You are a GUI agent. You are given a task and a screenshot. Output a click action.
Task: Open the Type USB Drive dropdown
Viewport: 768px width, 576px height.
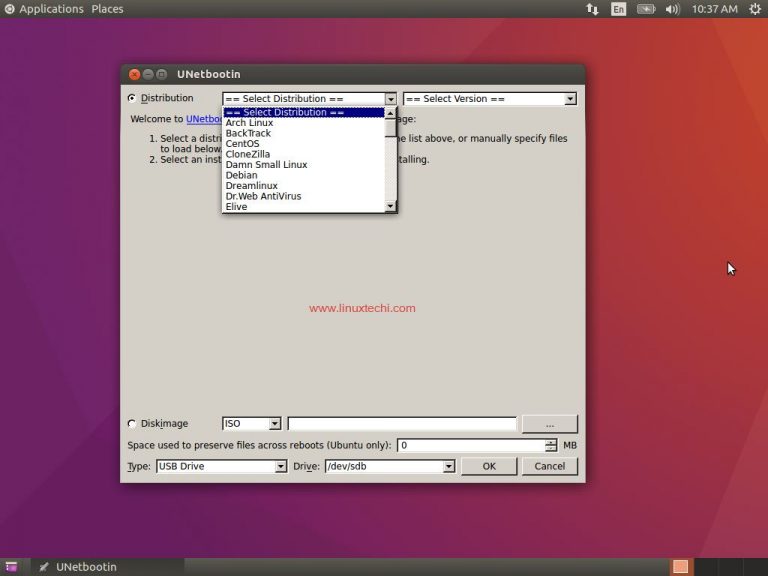(281, 466)
